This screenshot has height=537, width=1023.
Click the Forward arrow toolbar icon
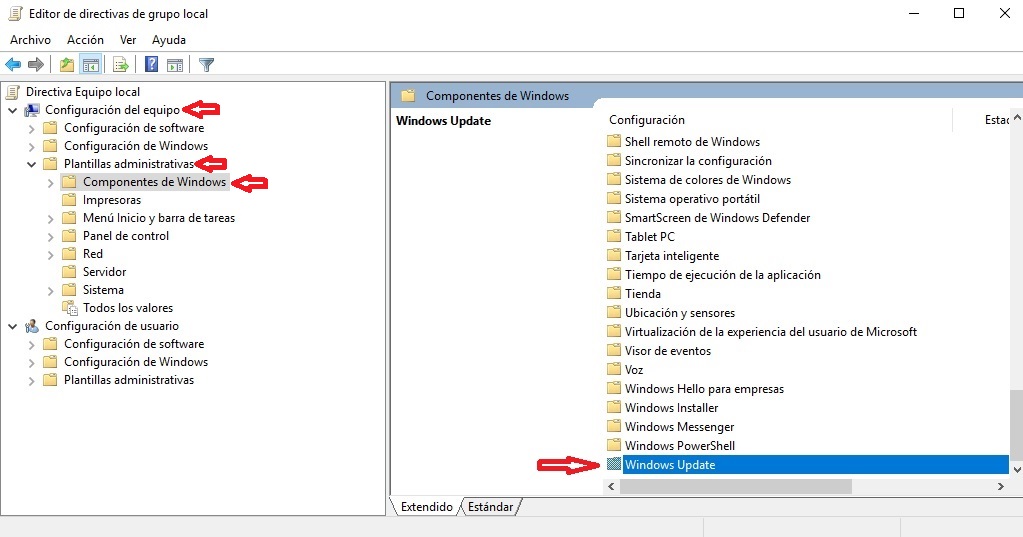(36, 65)
